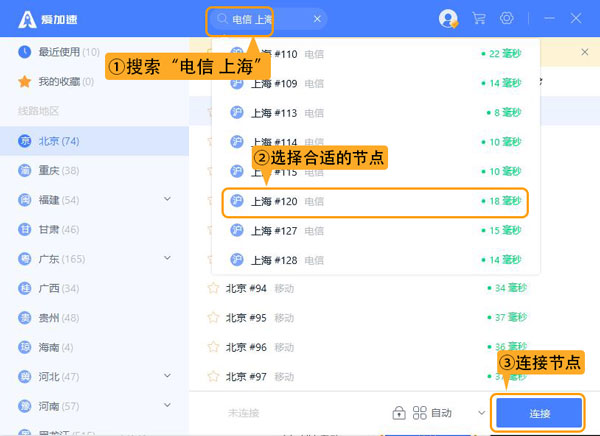The image size is (600, 436).
Task: Click the 22 毫秒 latency of #110
Action: pos(501,54)
